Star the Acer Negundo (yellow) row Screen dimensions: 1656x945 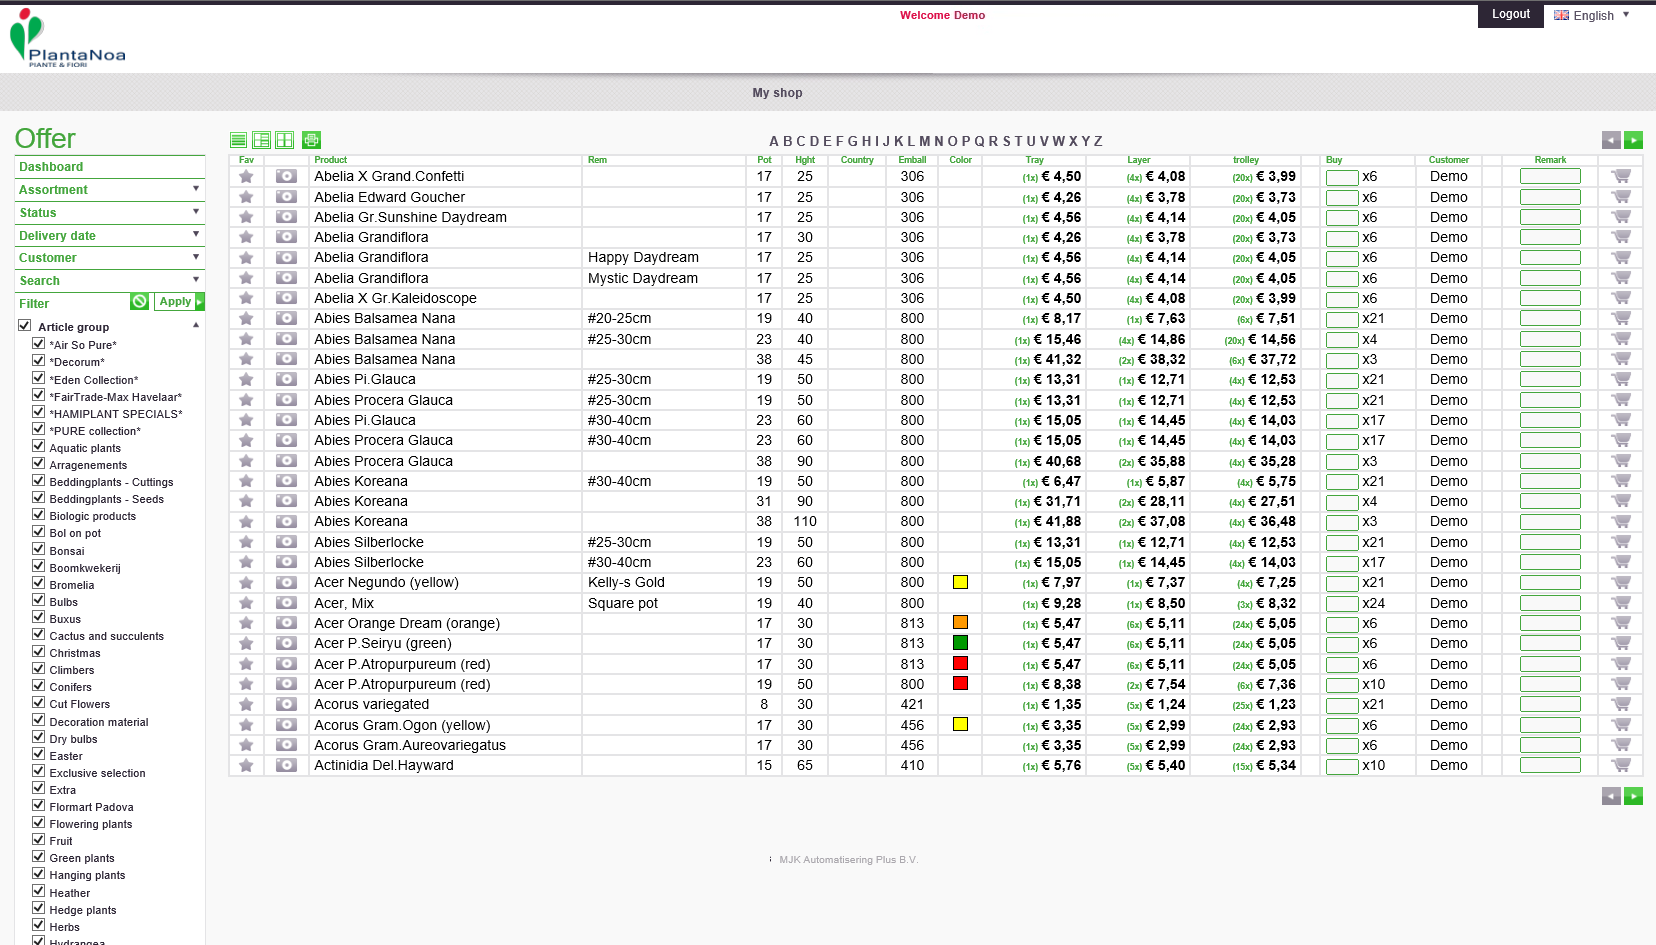pyautogui.click(x=246, y=583)
